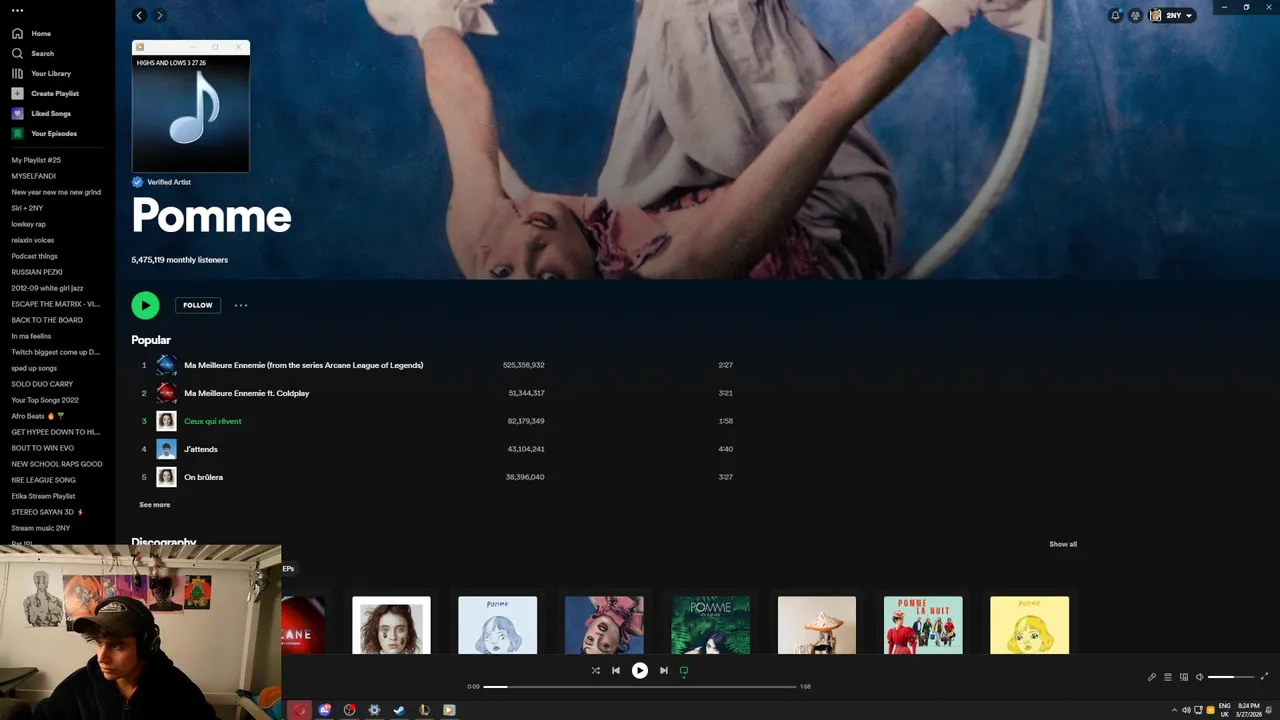Open the POMME green foliage album cover
The width and height of the screenshot is (1280, 720).
click(710, 625)
